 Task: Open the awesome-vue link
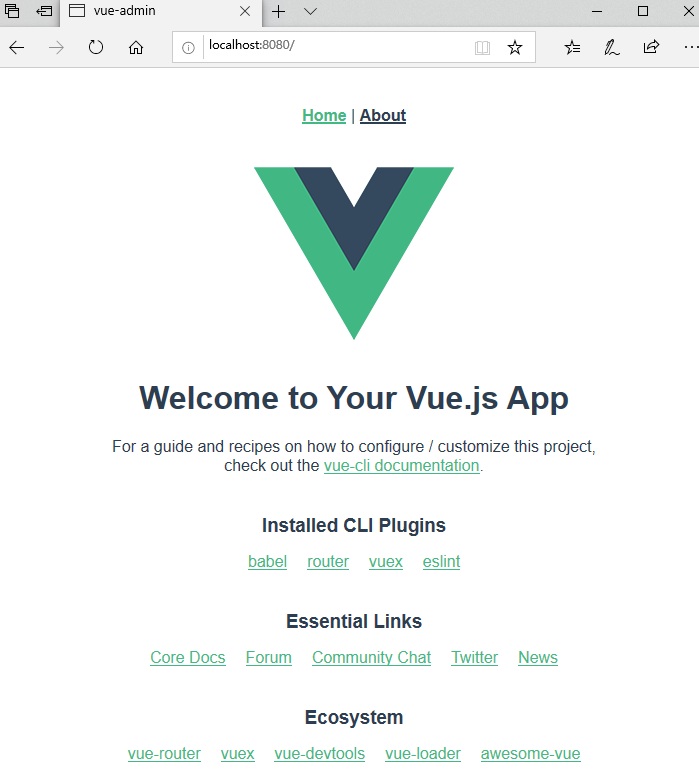click(531, 754)
